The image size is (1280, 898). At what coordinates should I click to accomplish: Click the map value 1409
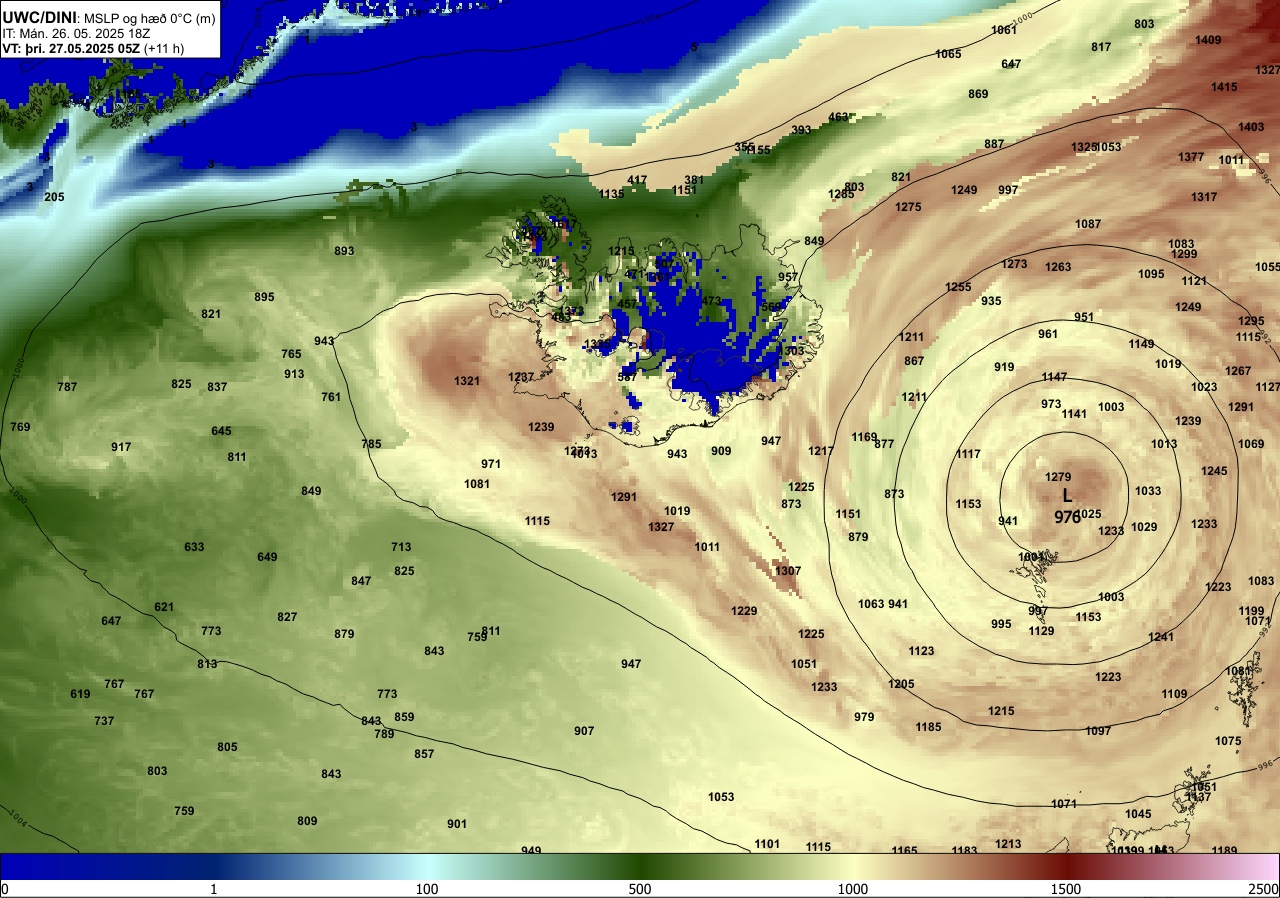tap(1208, 40)
